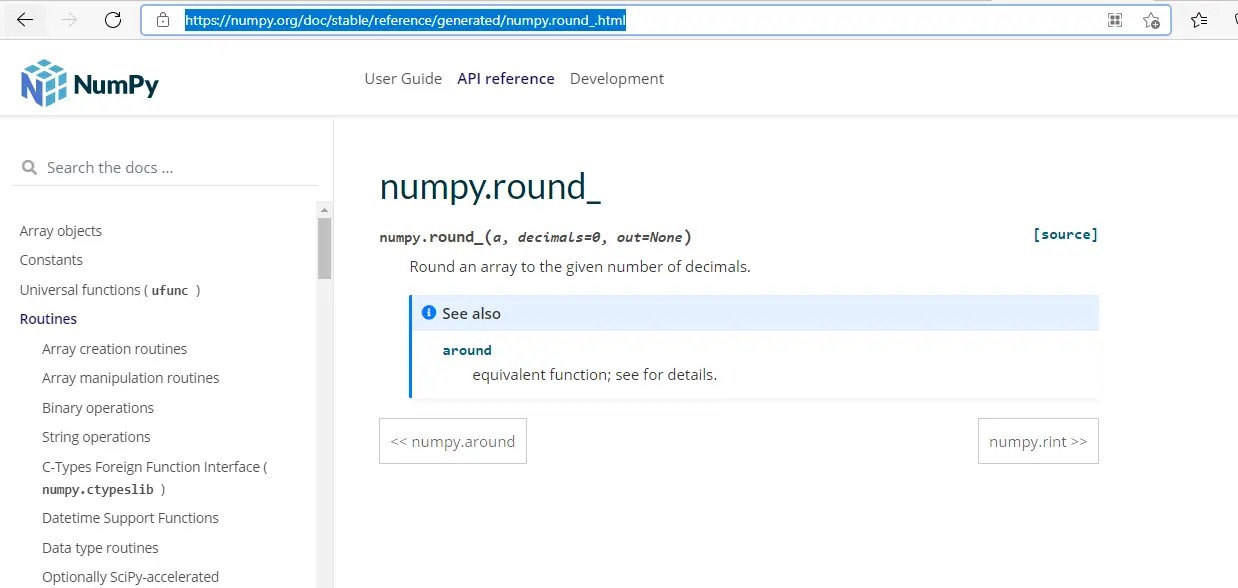Switch to the API reference section
1238x588 pixels.
[505, 79]
